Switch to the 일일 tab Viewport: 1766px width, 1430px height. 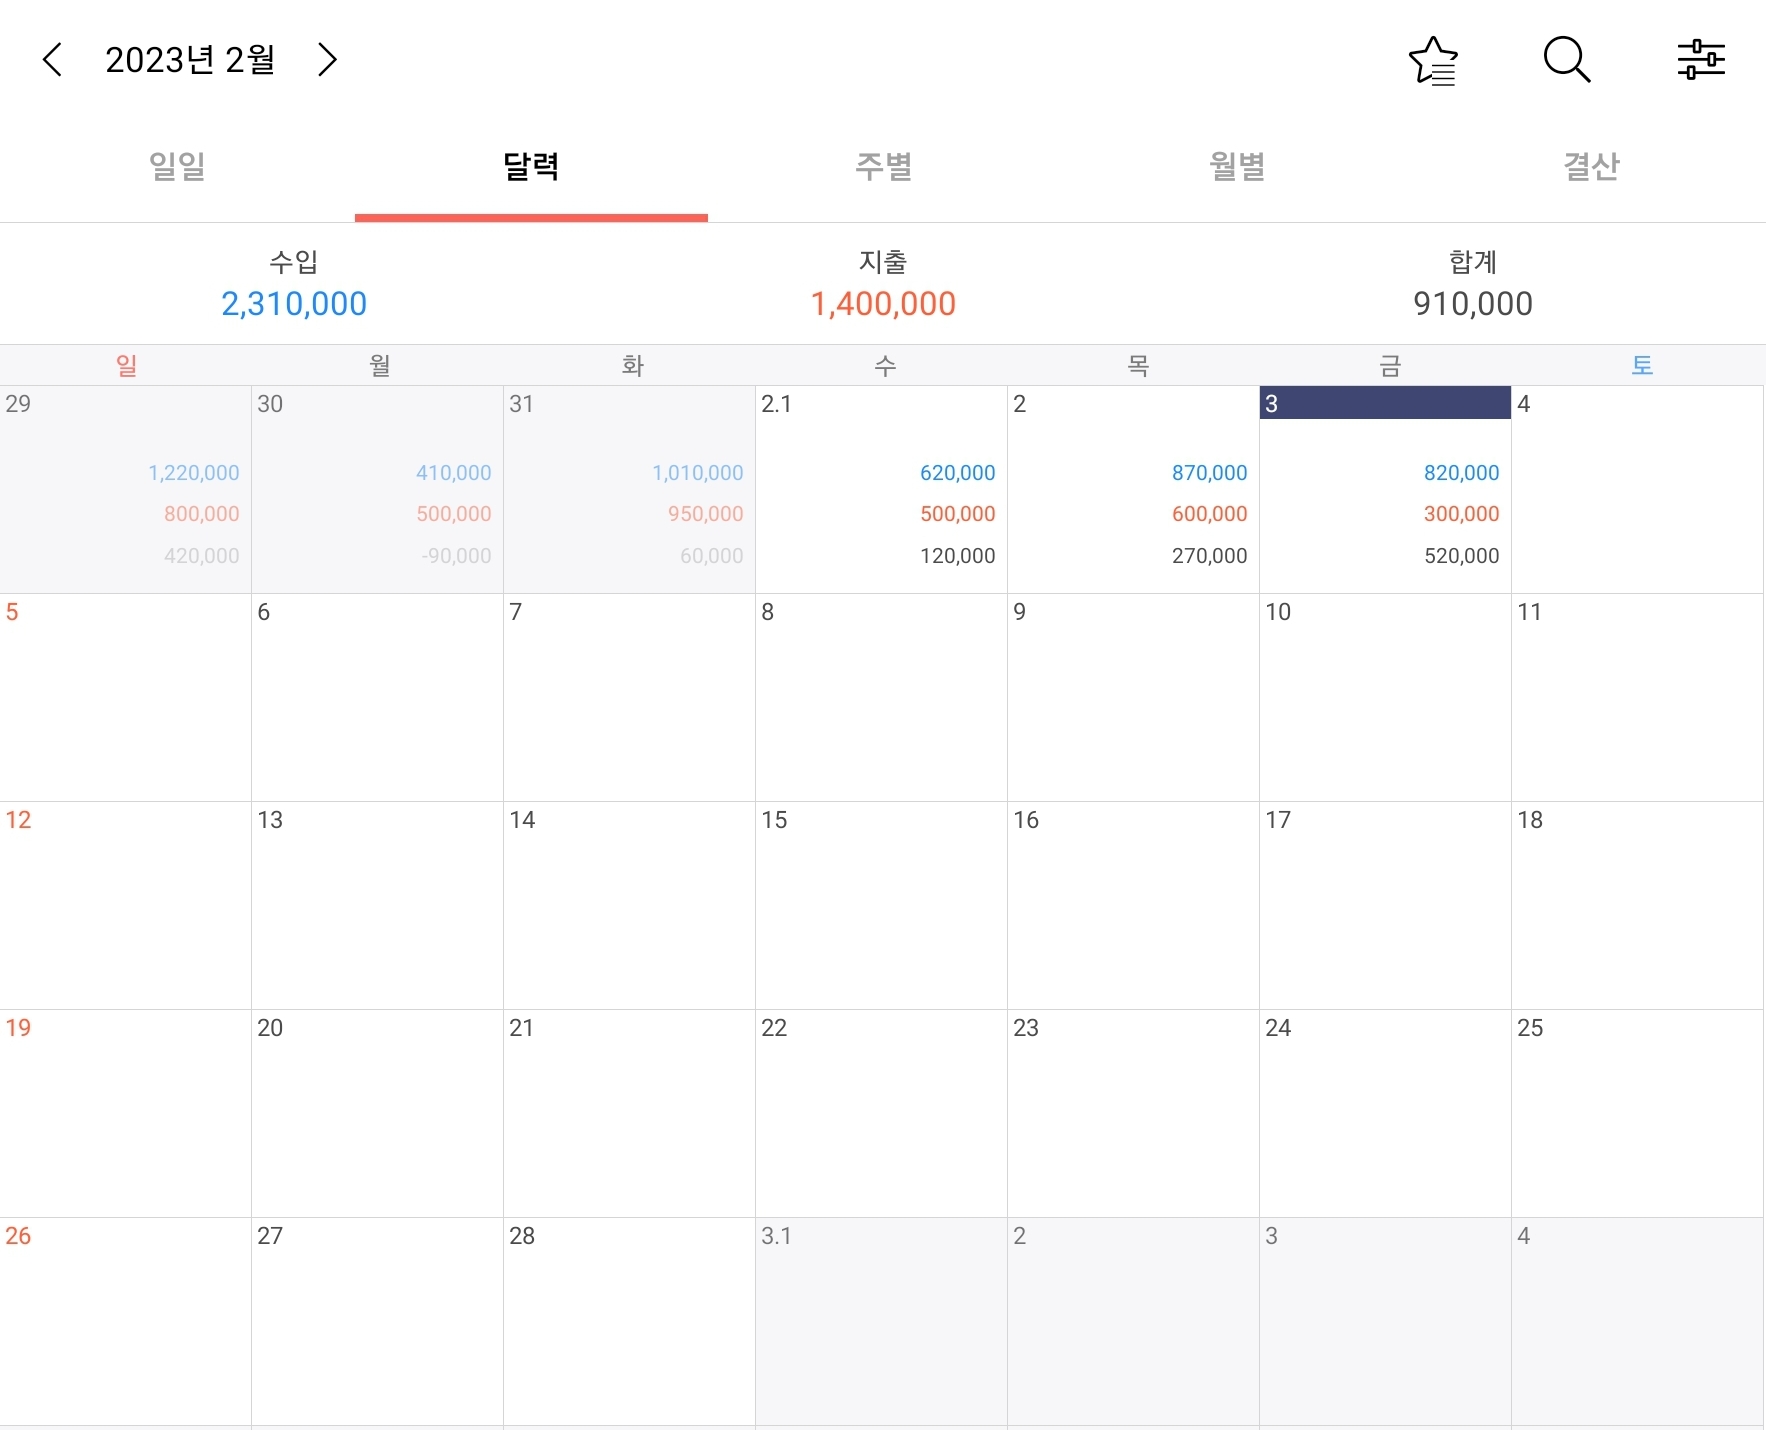[x=177, y=166]
